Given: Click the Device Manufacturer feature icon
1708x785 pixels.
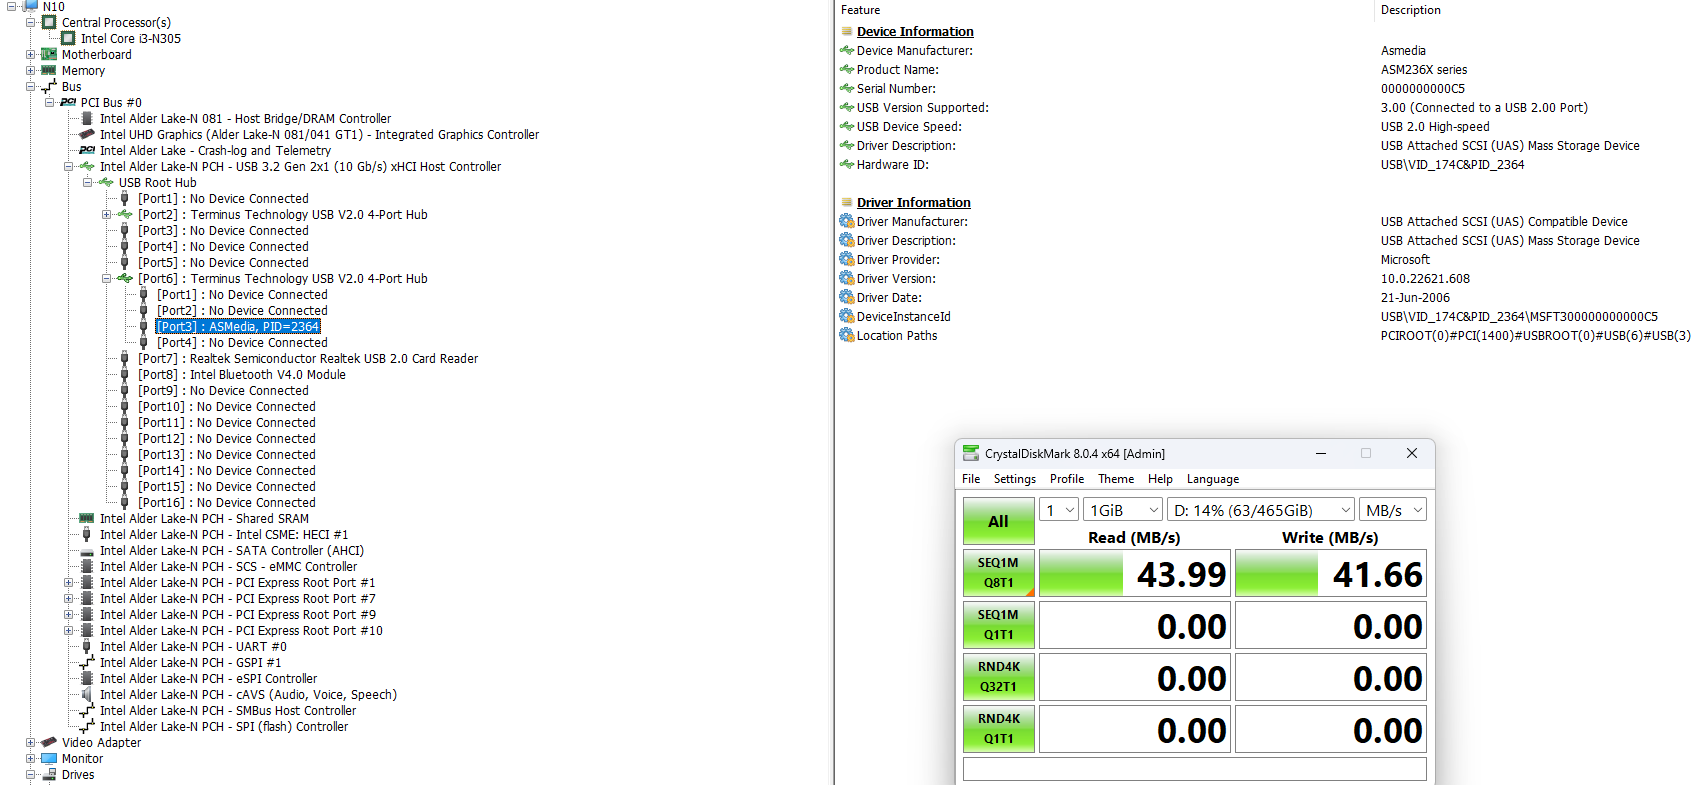Looking at the screenshot, I should [847, 50].
